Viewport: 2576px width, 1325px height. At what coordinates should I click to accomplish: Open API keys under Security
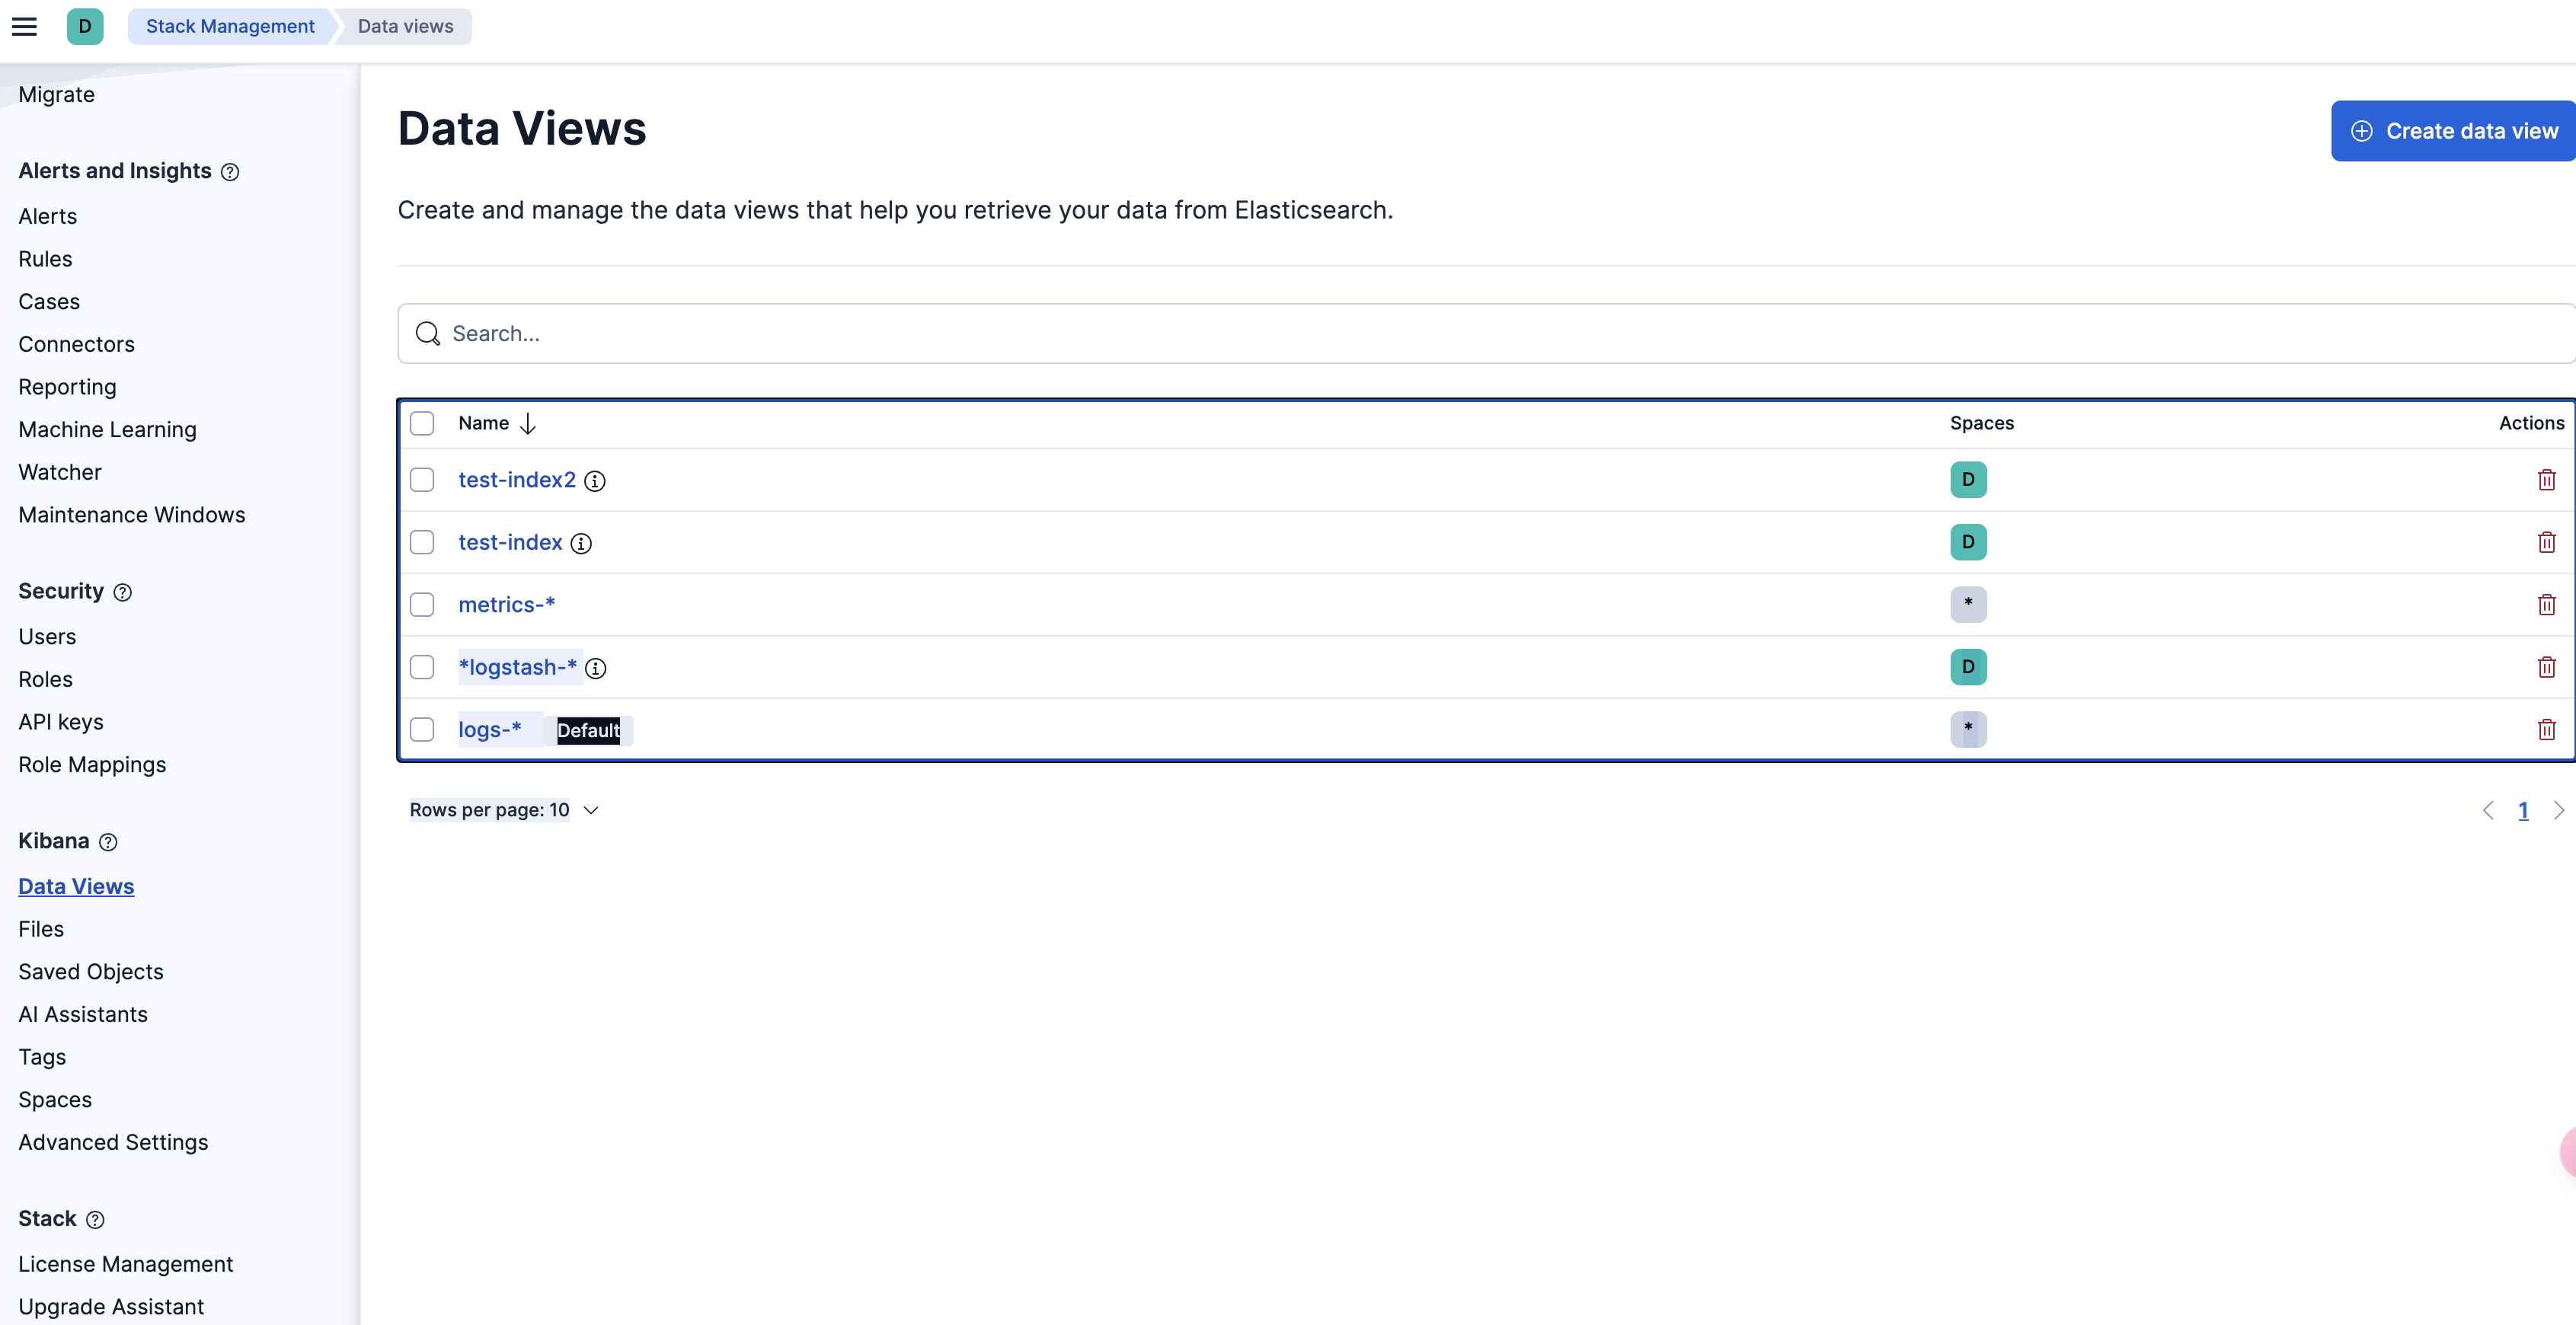61,723
